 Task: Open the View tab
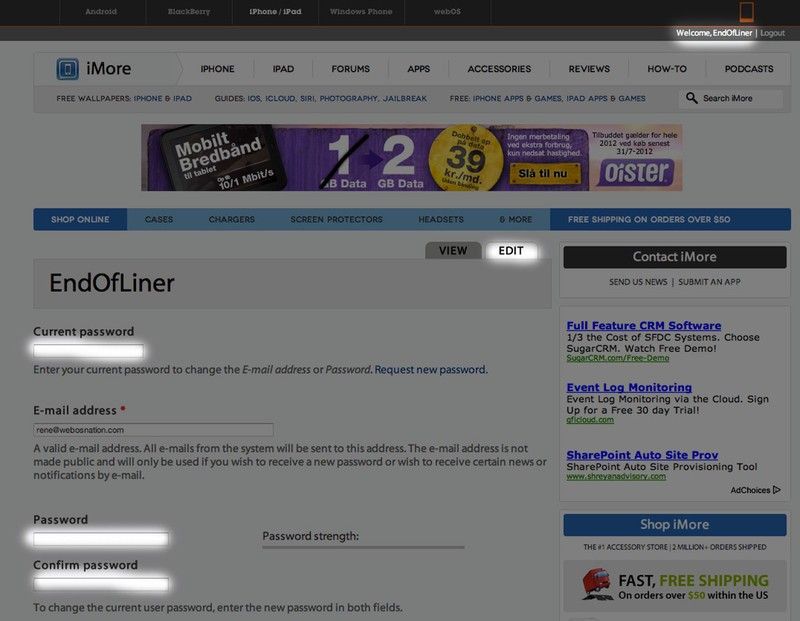tap(453, 250)
